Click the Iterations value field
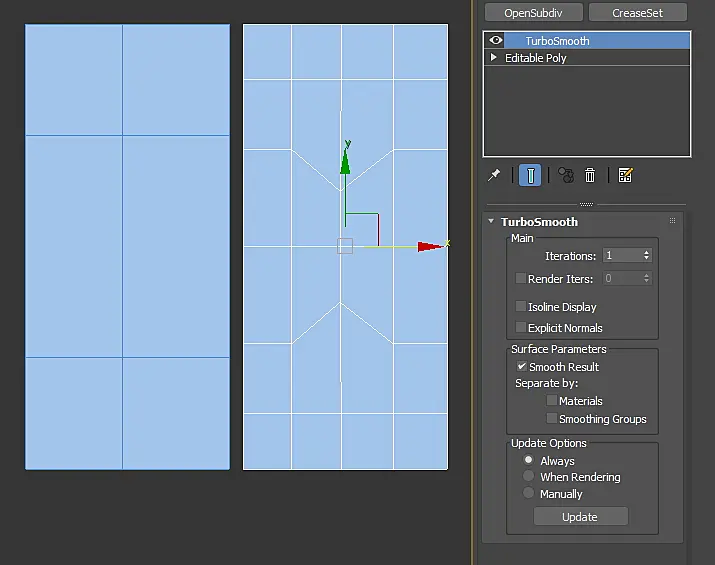Image resolution: width=715 pixels, height=565 pixels. click(622, 255)
